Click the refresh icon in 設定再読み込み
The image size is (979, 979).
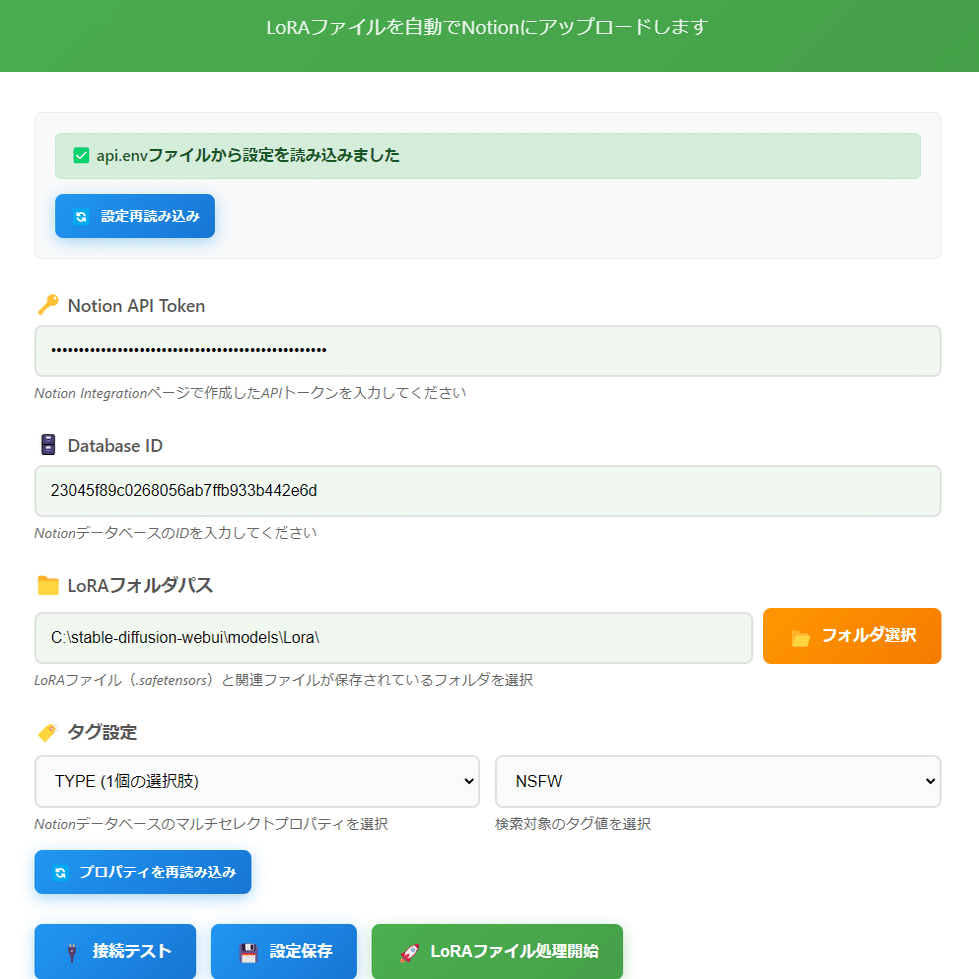(81, 217)
